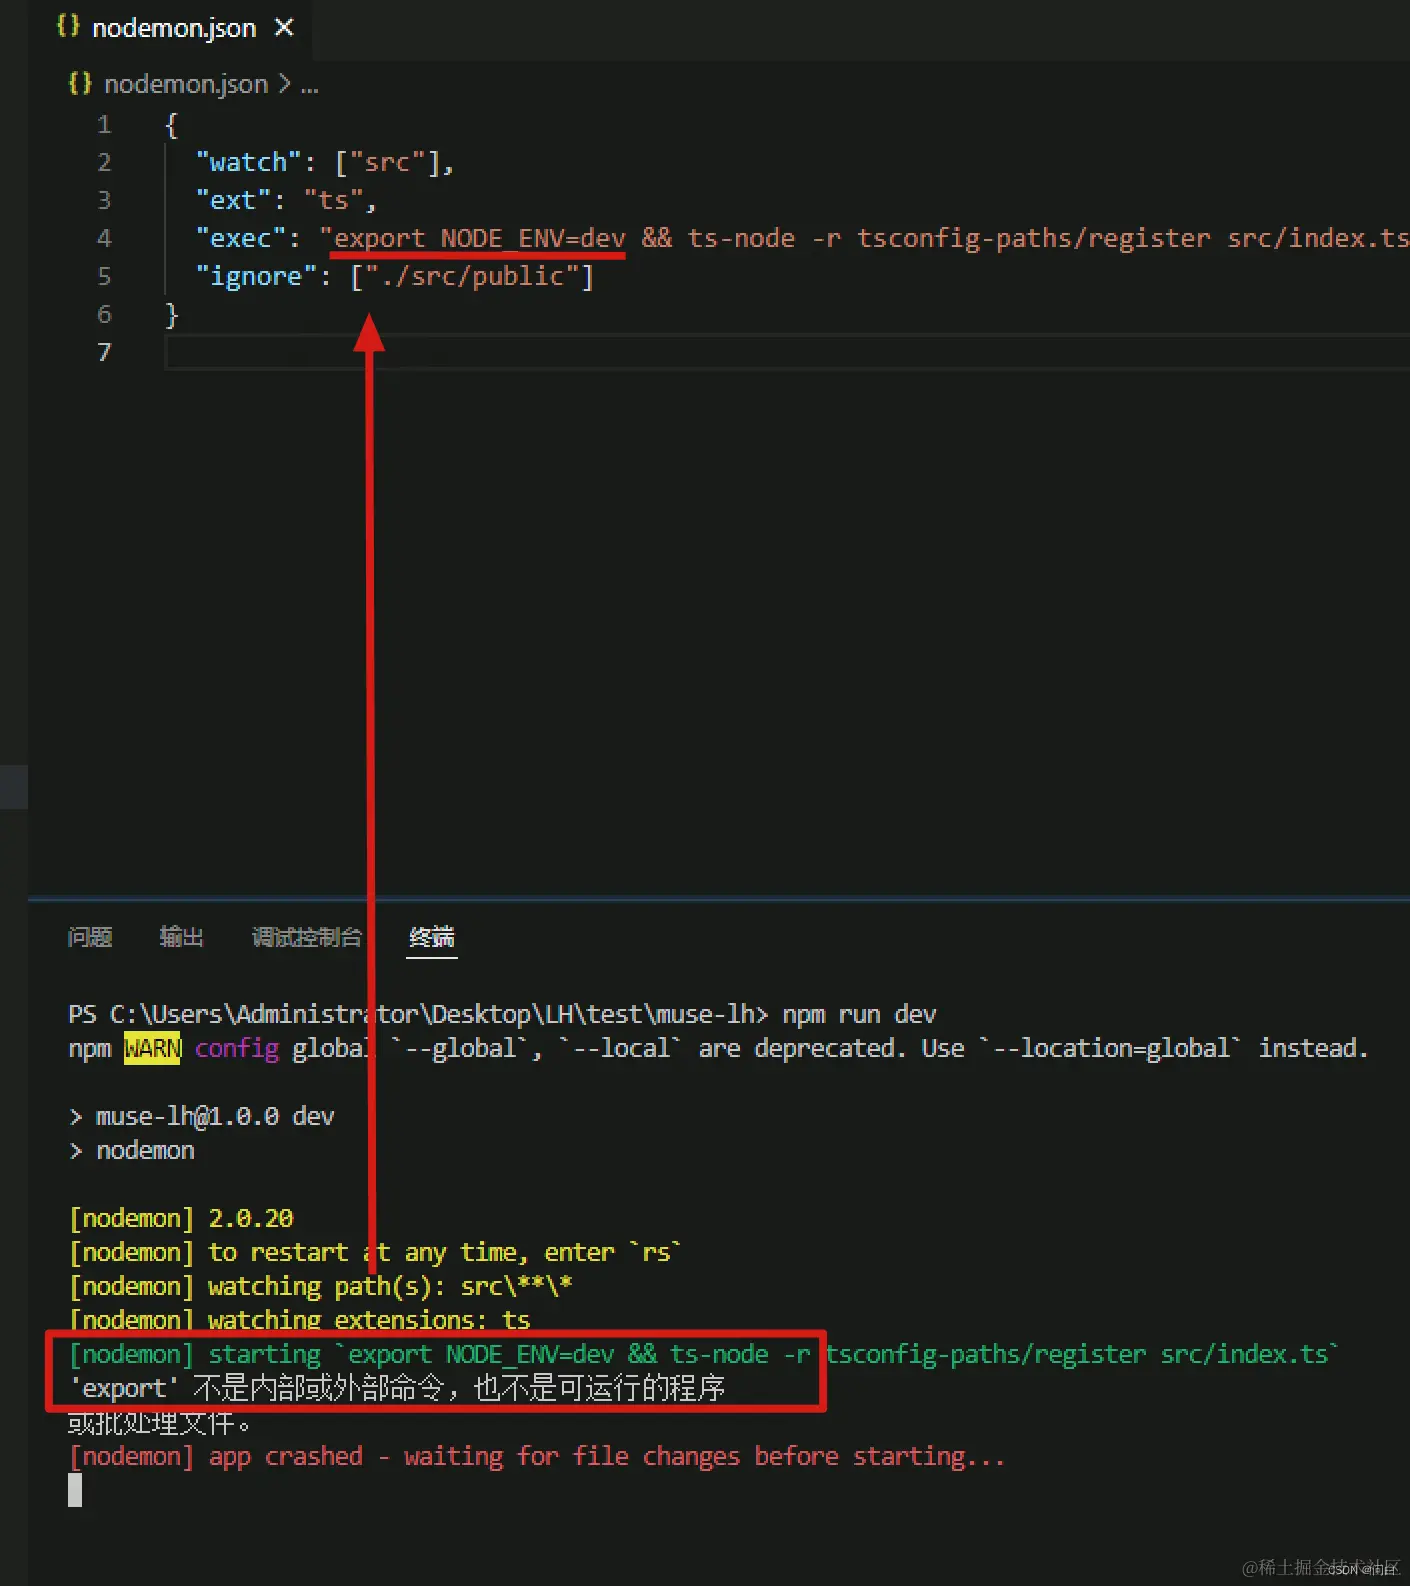
Task: Open the 输出 (Output) panel tab
Action: (x=182, y=937)
